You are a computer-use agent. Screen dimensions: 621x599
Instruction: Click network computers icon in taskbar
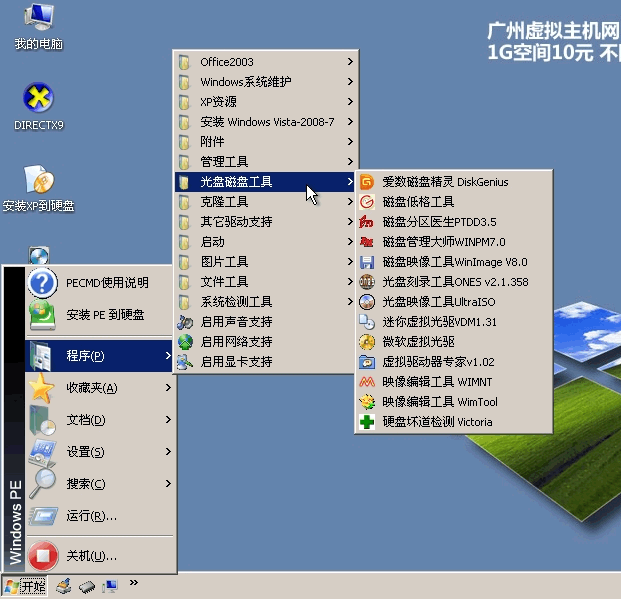pos(110,586)
